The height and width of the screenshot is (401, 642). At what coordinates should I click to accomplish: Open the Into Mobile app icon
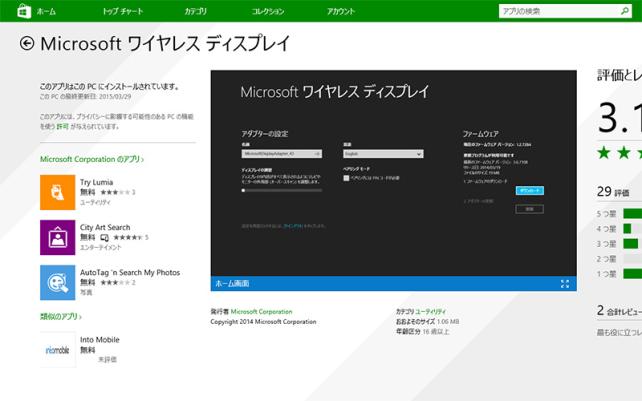click(x=57, y=350)
